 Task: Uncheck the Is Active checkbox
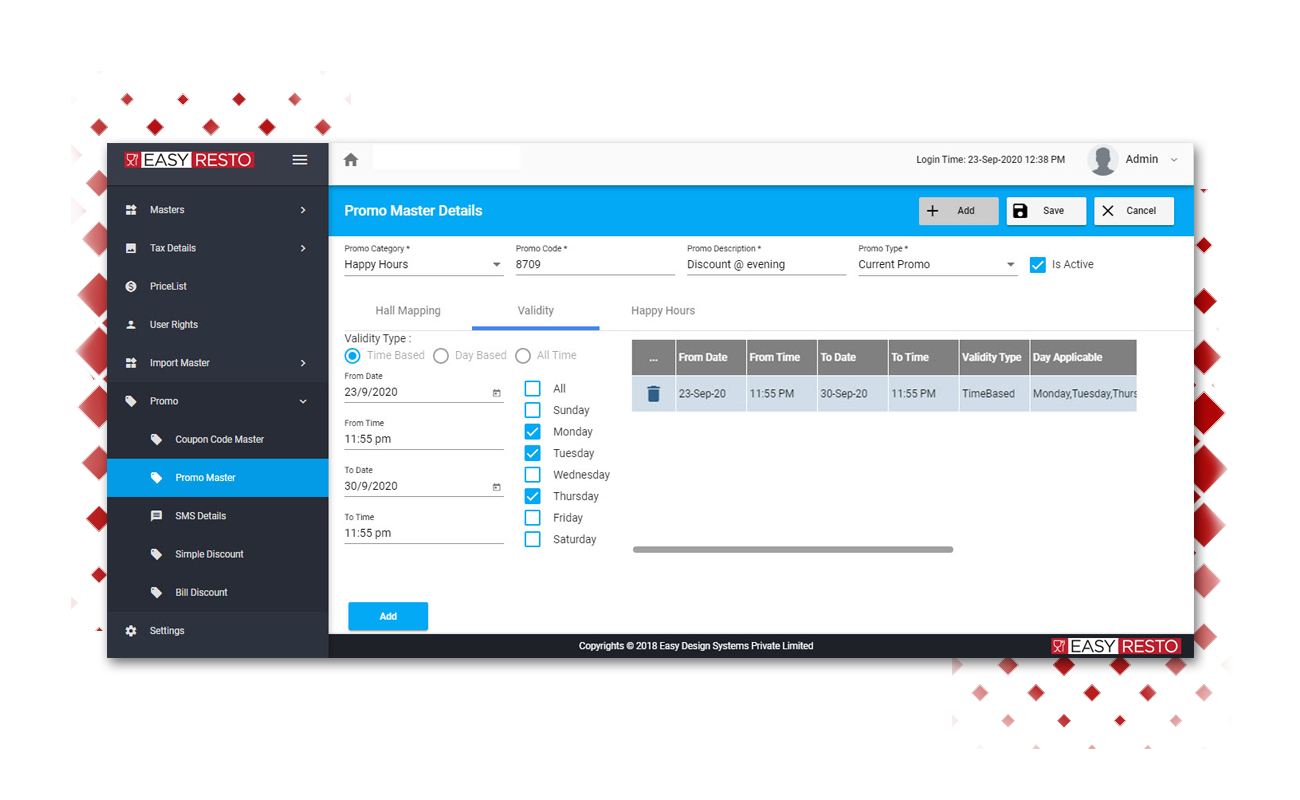pos(1038,265)
